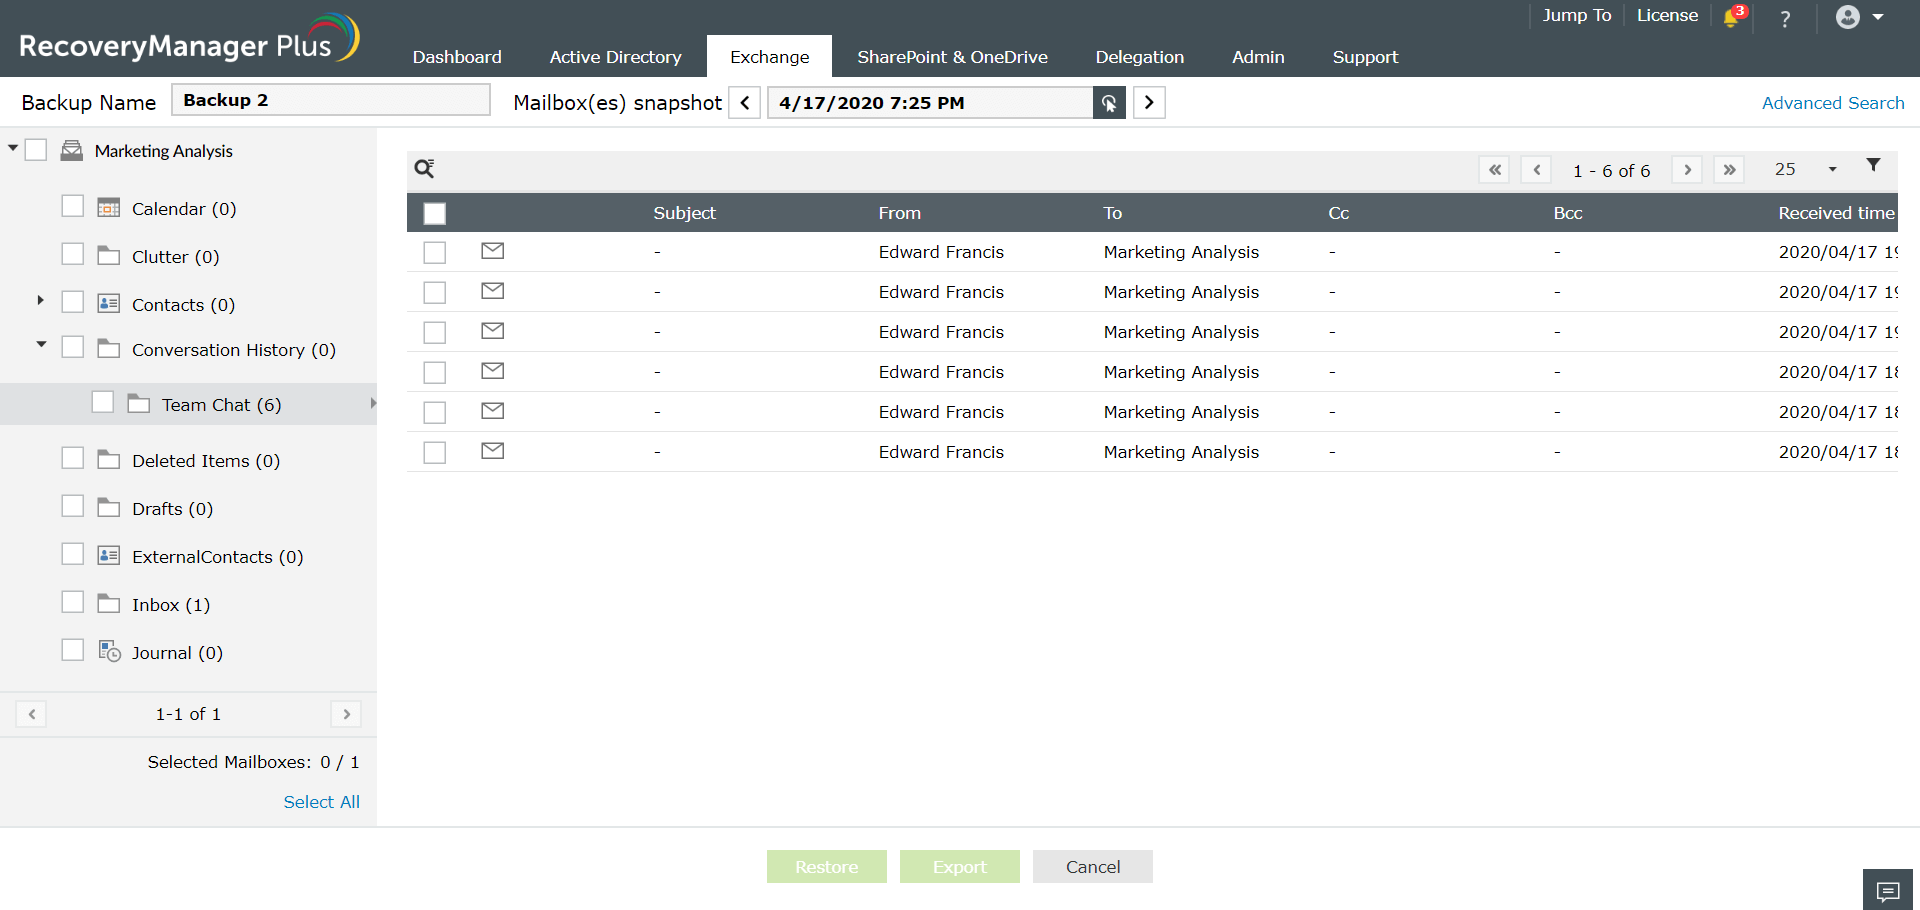Go to previous mailbox list page
Viewport: 1920px width, 910px height.
(32, 714)
